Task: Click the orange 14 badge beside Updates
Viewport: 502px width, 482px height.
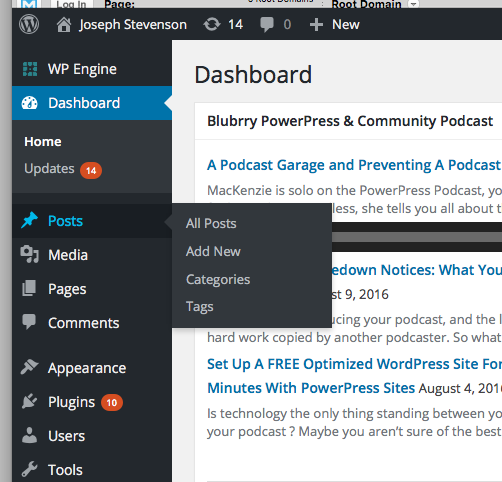Action: (x=91, y=171)
